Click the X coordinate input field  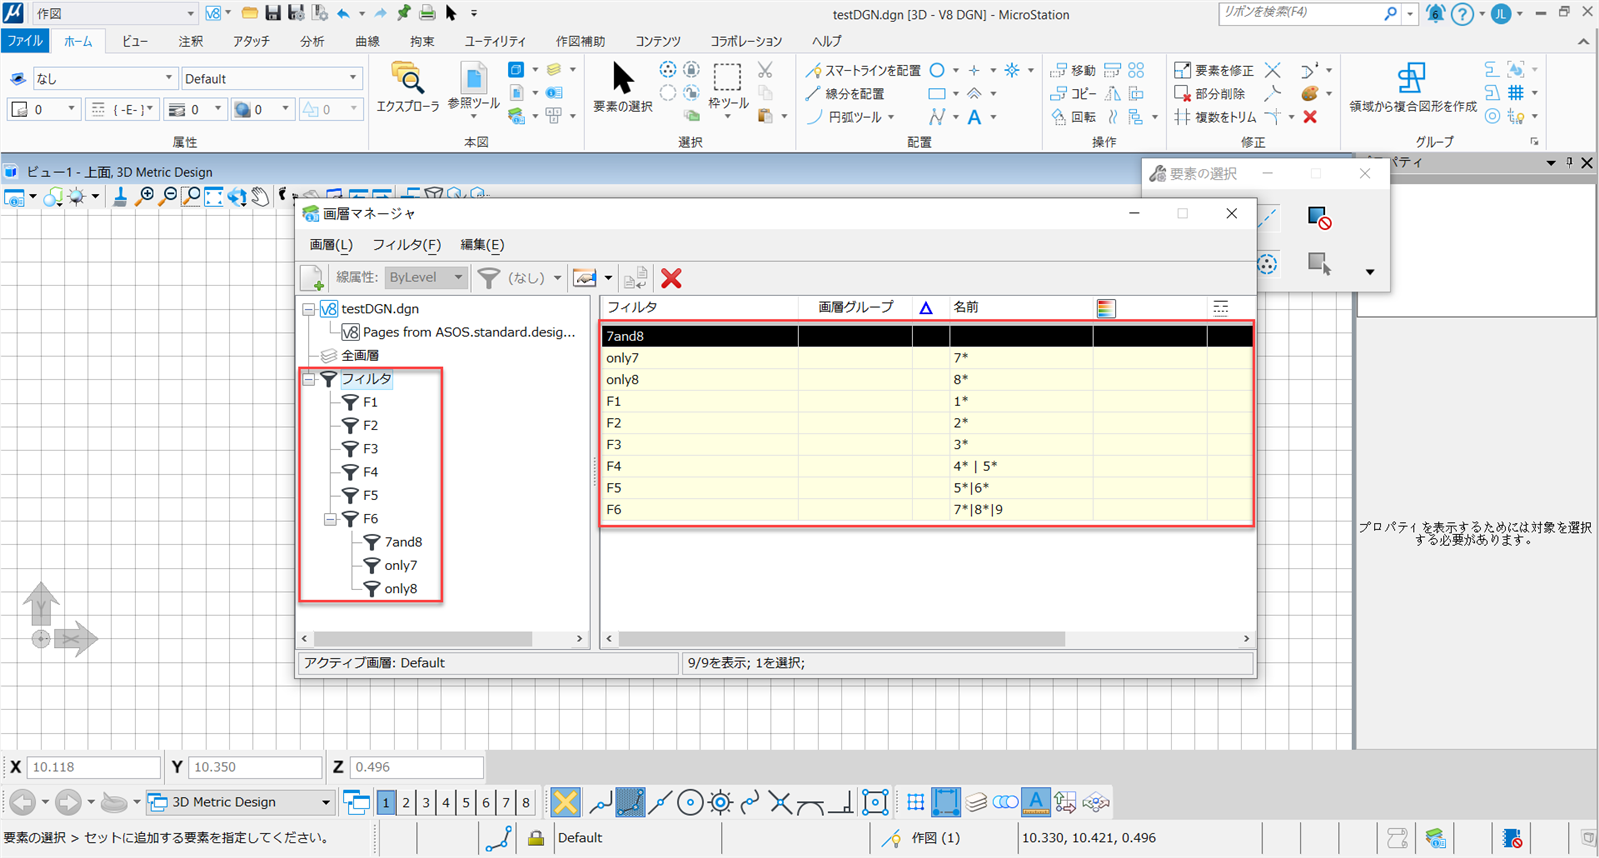[93, 767]
